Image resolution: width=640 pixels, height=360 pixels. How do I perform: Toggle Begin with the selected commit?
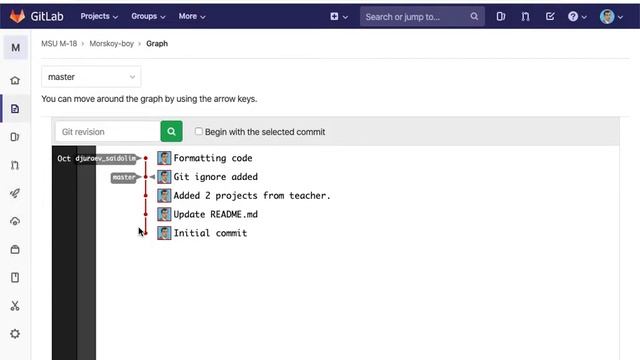pos(198,131)
